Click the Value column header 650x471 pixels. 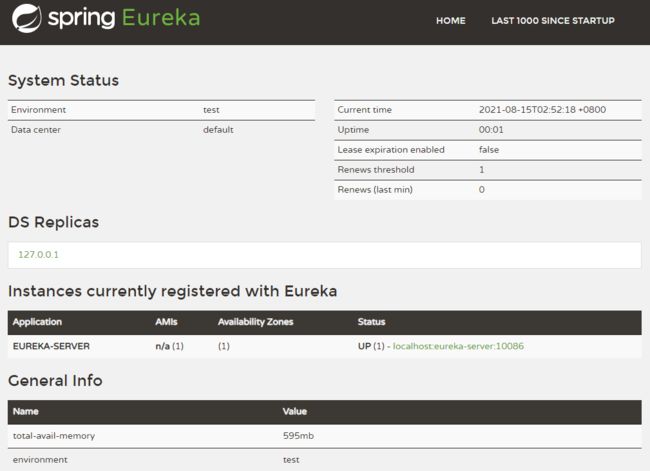point(295,412)
